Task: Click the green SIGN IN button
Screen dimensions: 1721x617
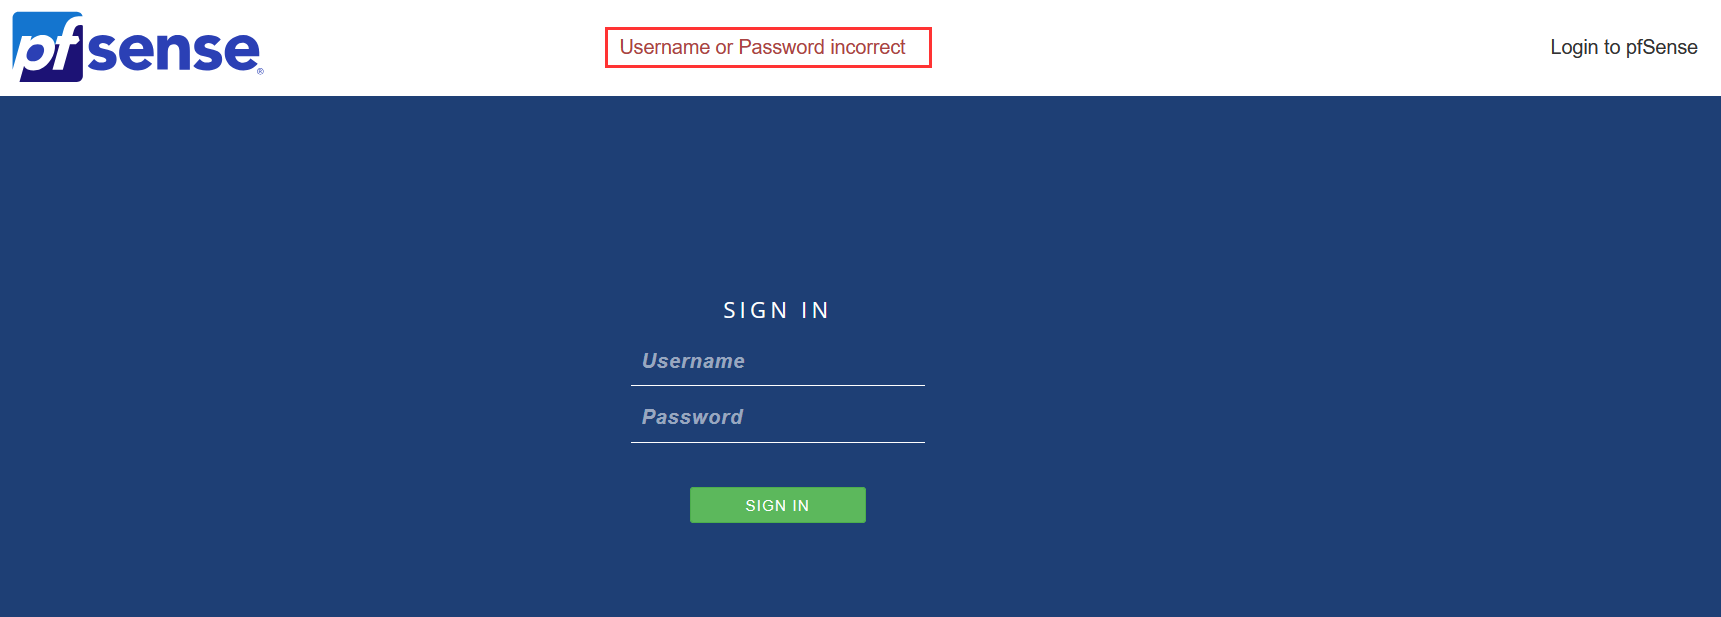Action: coord(777,505)
